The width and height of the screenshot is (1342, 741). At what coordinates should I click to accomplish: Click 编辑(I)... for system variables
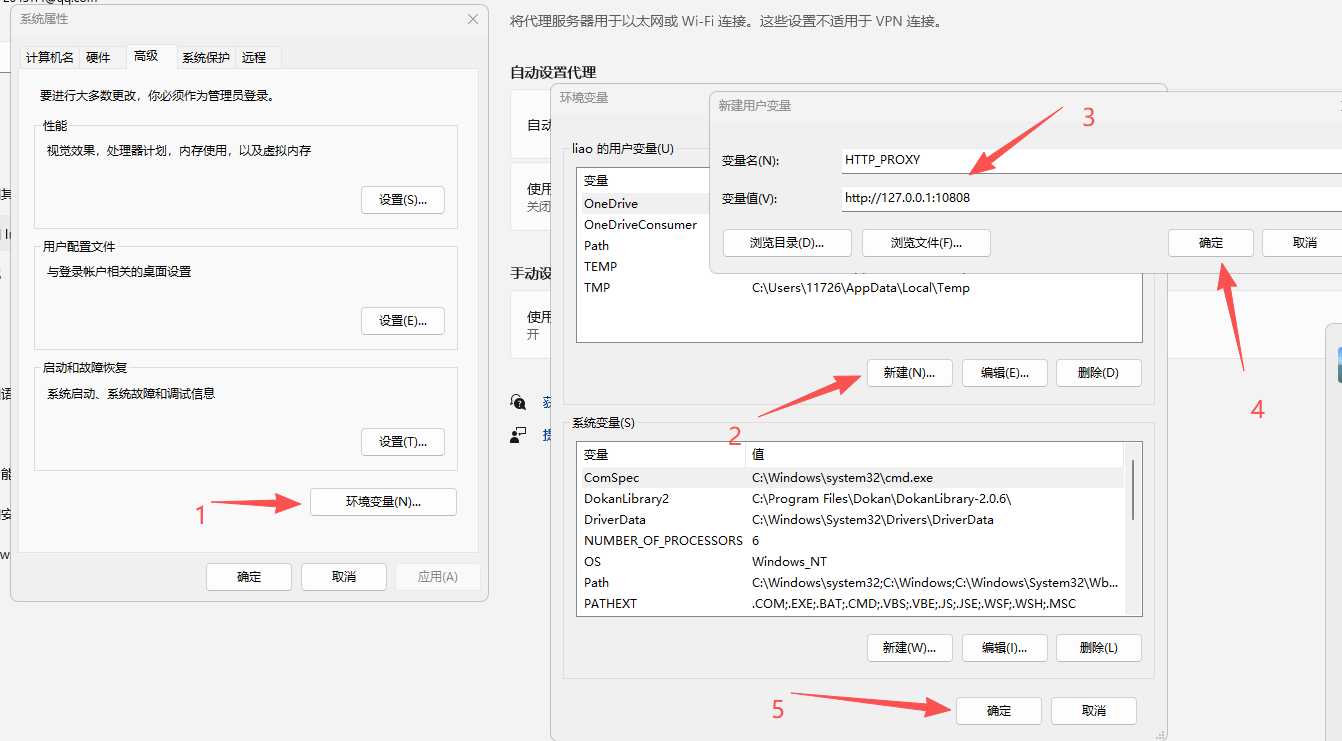[x=1004, y=647]
